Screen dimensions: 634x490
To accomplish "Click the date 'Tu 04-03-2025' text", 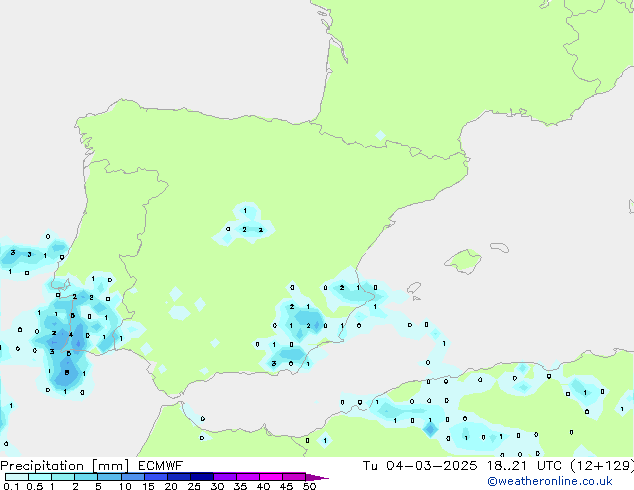I will 420,466.
